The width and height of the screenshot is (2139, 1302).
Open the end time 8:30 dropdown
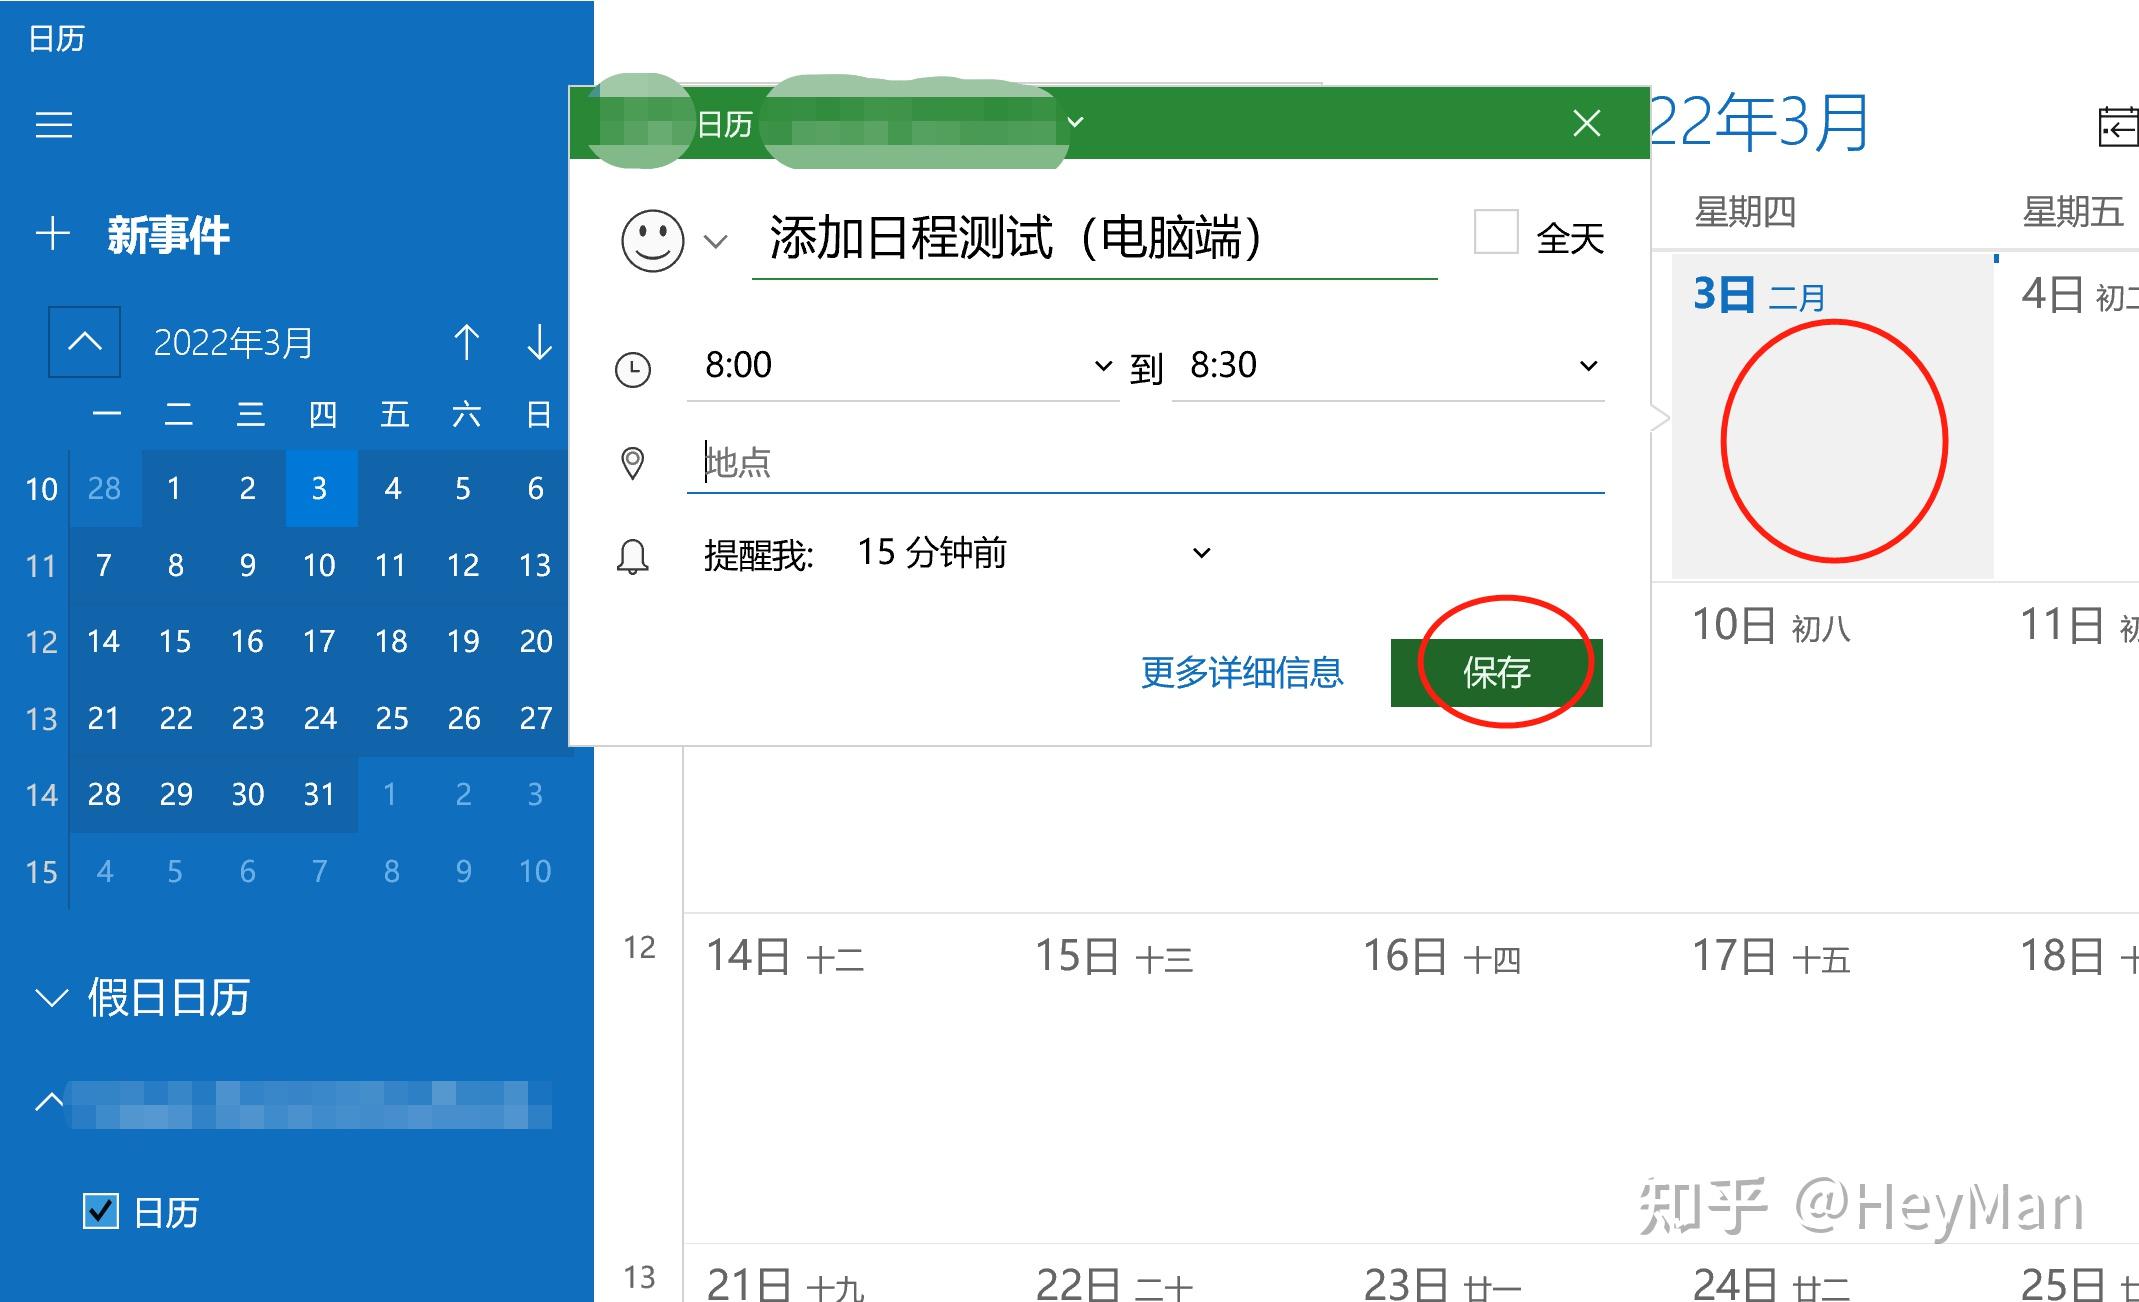click(x=1587, y=366)
